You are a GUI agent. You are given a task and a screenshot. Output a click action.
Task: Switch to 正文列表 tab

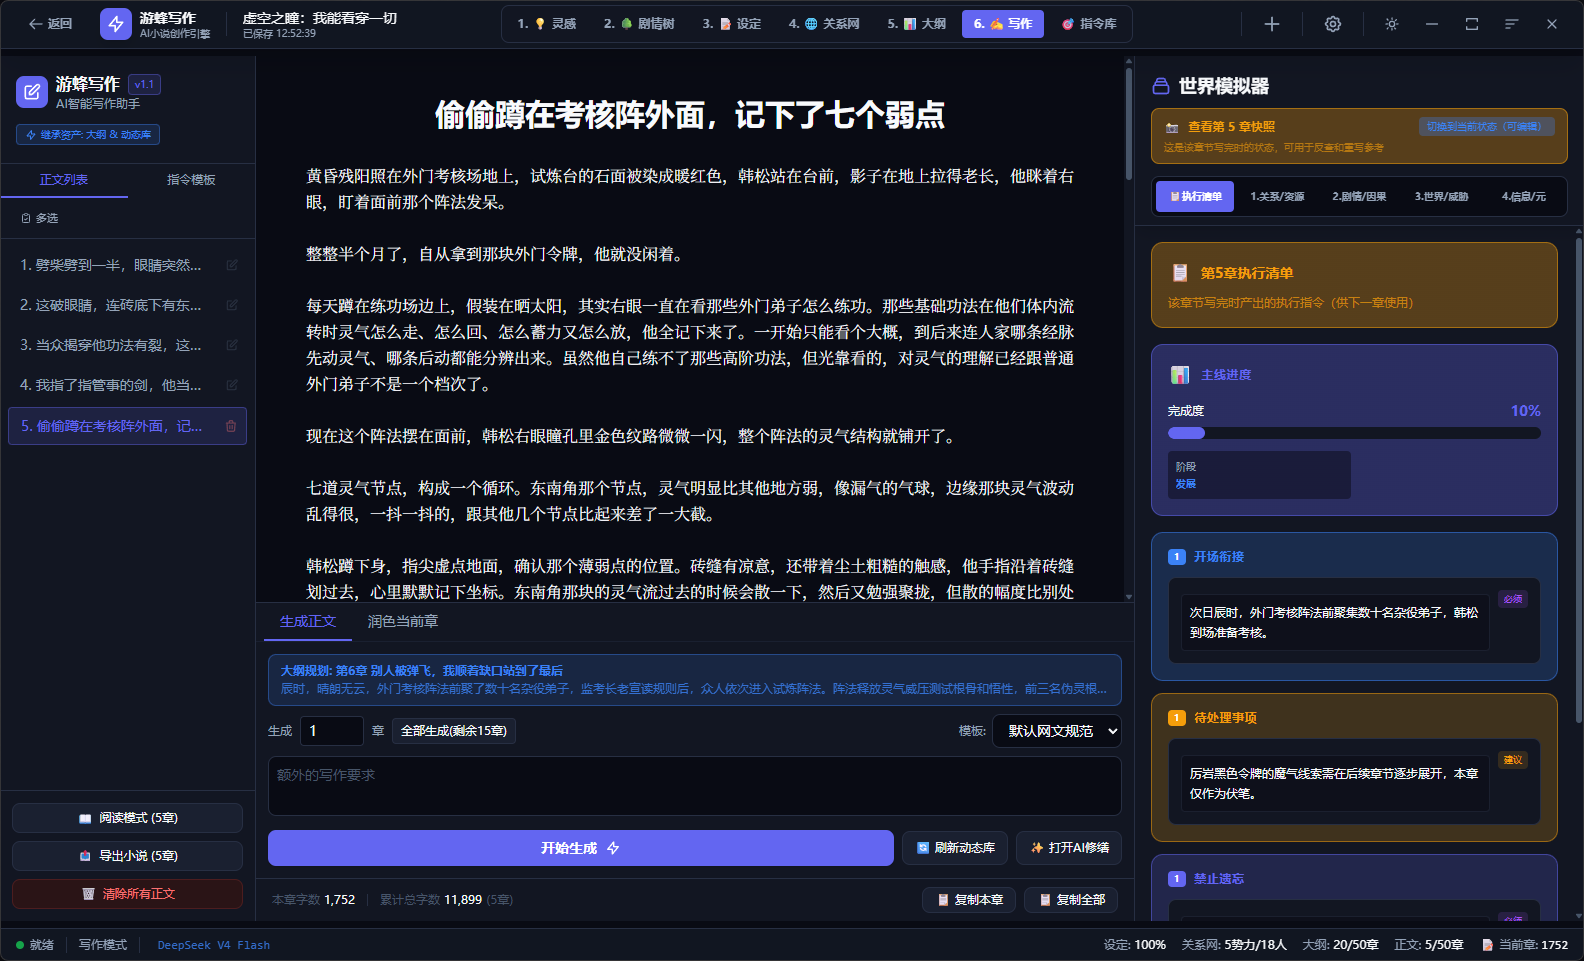click(64, 180)
